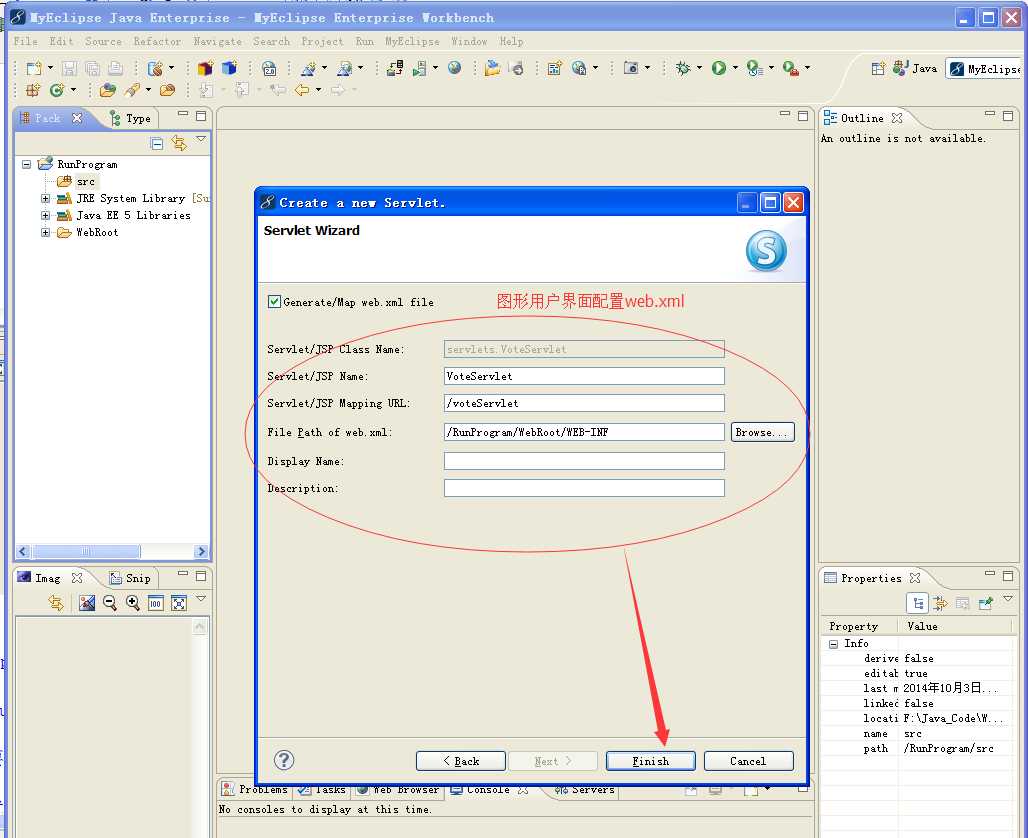This screenshot has width=1028, height=838.
Task: Click the Back button in wizard
Action: pos(461,761)
